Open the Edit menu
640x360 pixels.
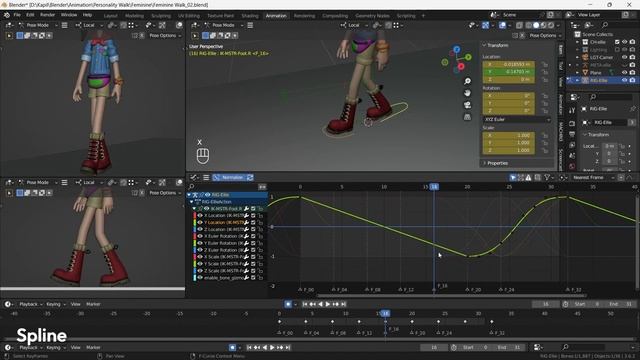30,15
